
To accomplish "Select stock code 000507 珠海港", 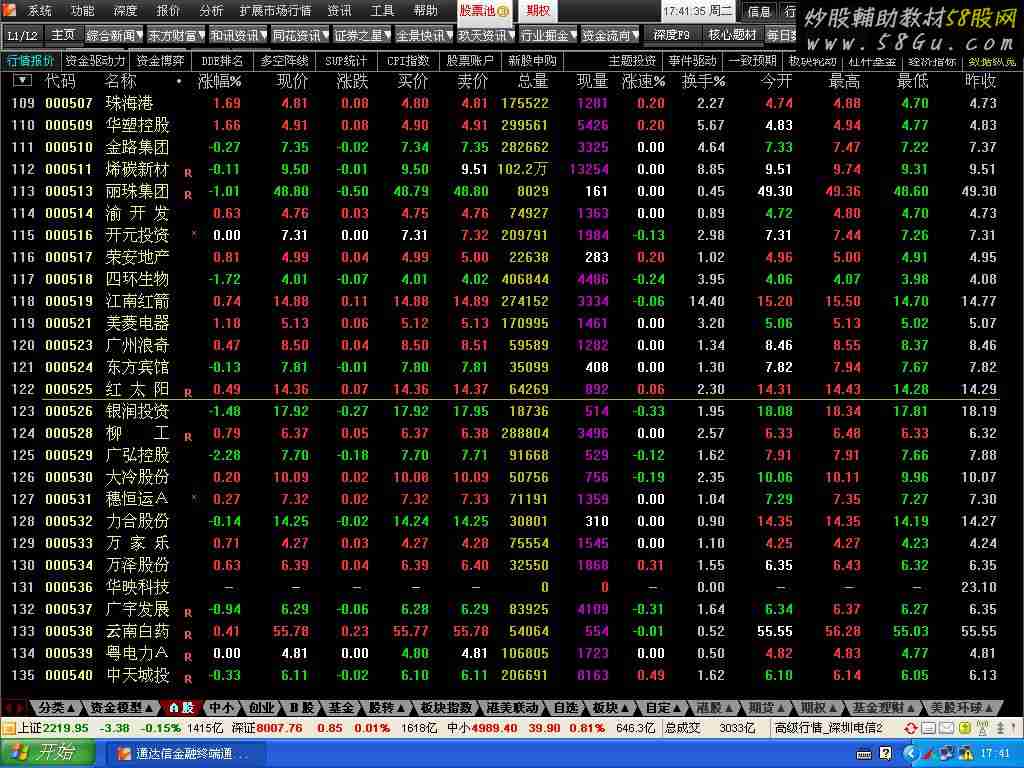I will tap(69, 103).
